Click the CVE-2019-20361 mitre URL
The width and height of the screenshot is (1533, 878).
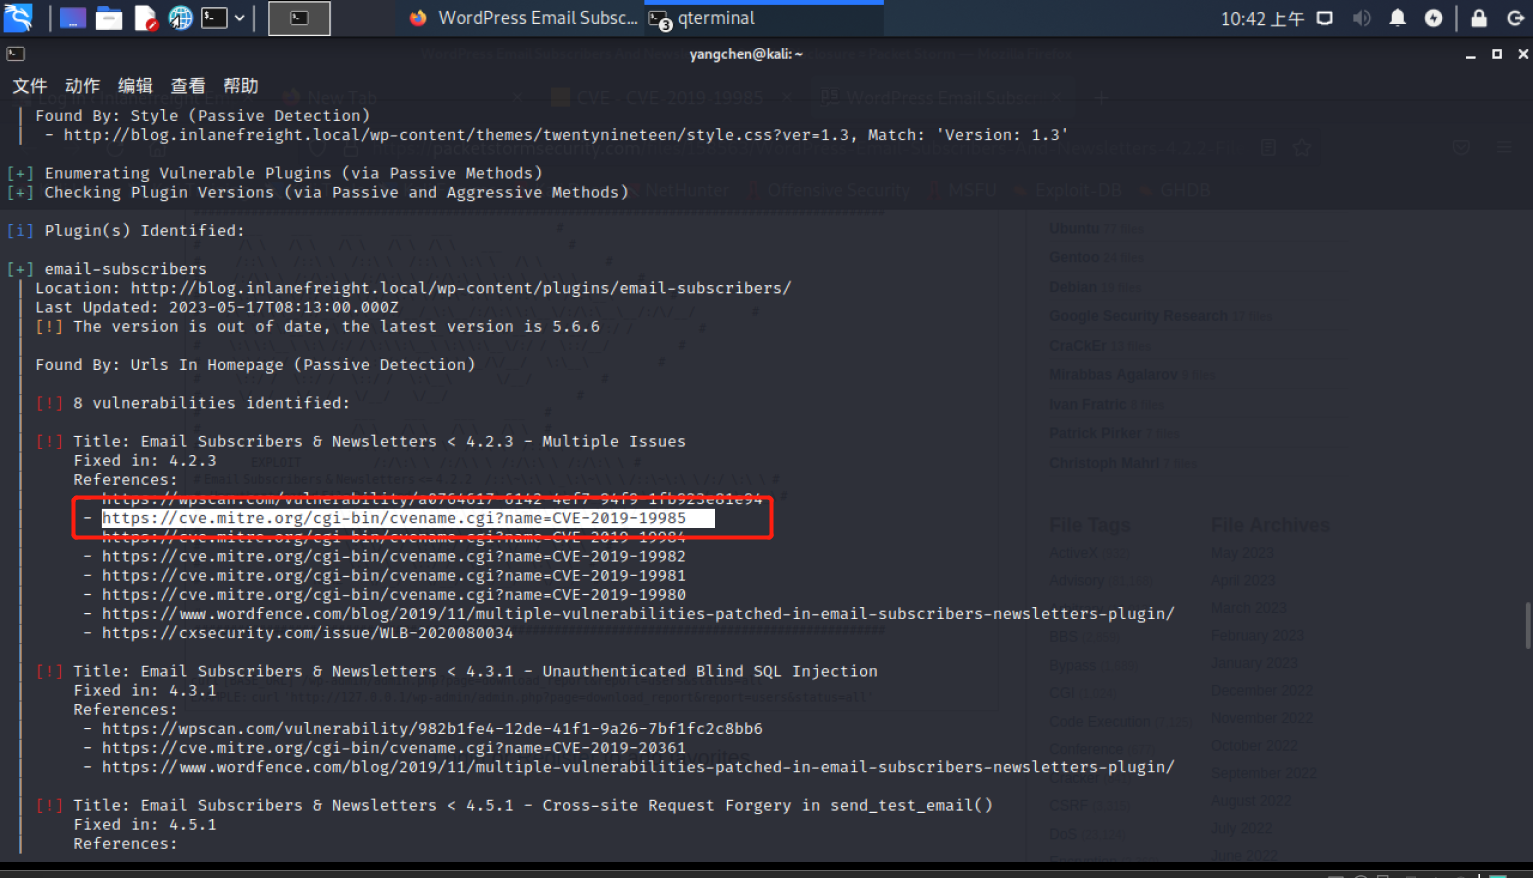394,748
